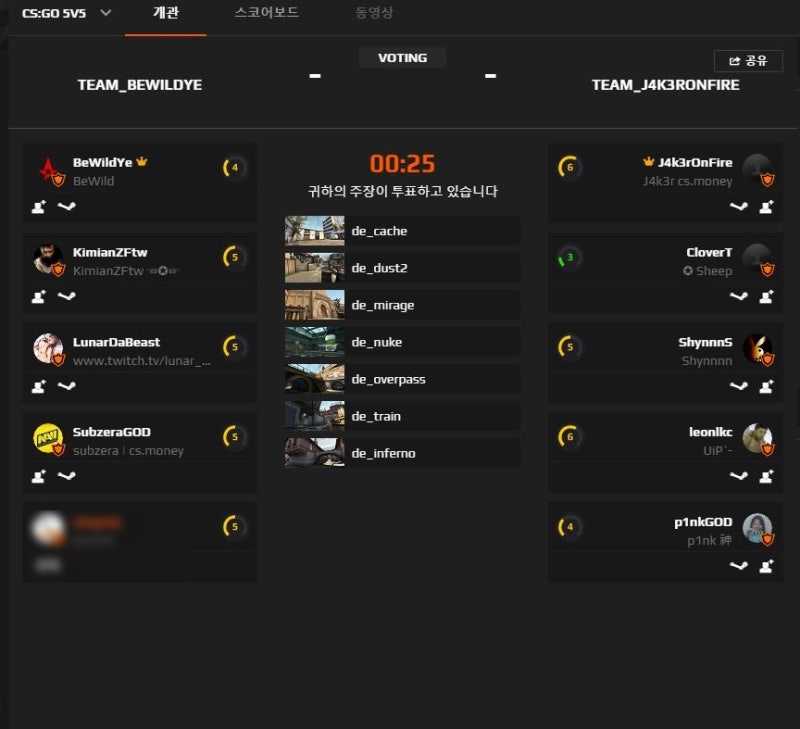Viewport: 800px width, 729px height.
Task: Click add-friend icon under BeWildYe
Action: click(39, 207)
